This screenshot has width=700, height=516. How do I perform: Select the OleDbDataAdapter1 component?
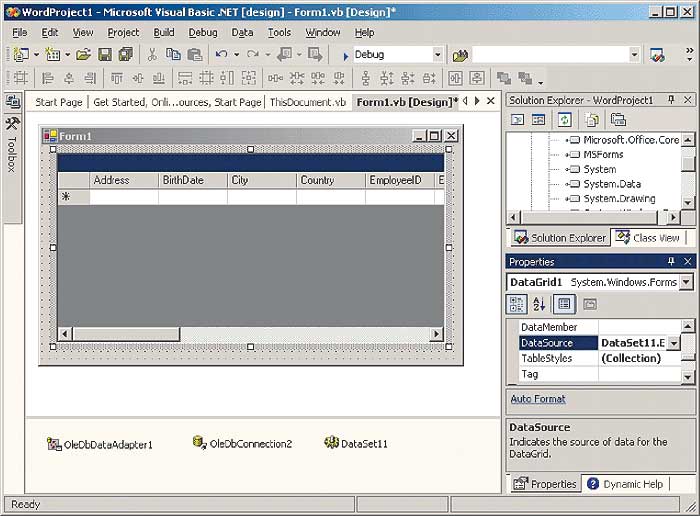[x=100, y=445]
